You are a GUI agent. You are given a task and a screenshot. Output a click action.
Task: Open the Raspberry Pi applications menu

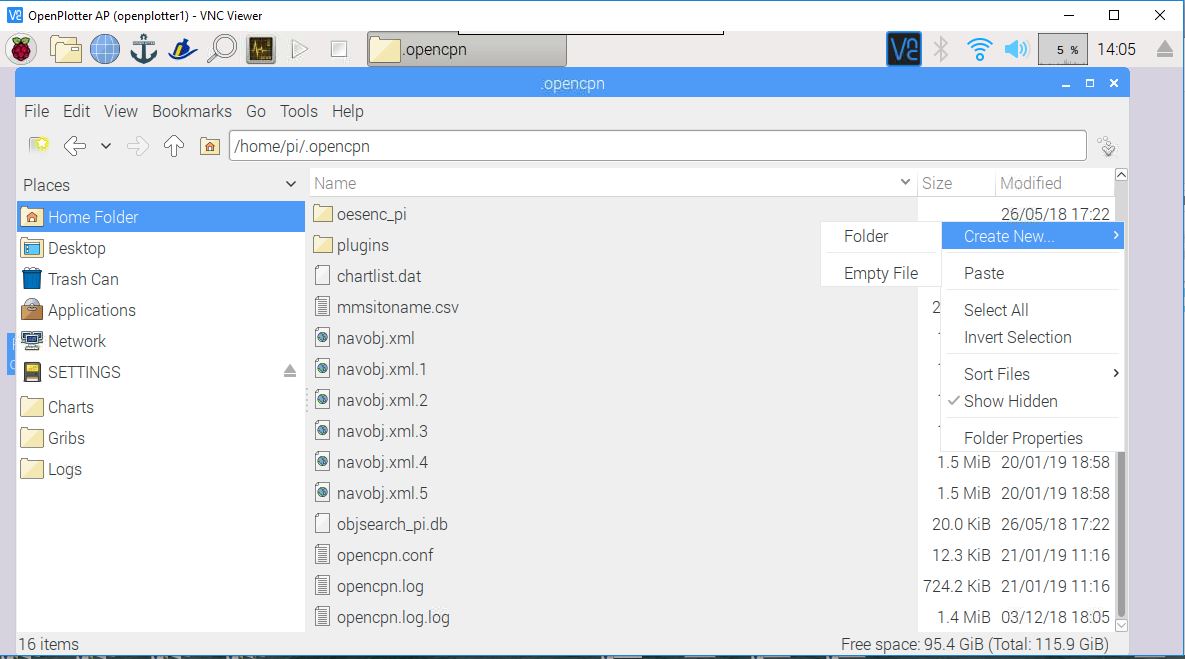point(20,48)
